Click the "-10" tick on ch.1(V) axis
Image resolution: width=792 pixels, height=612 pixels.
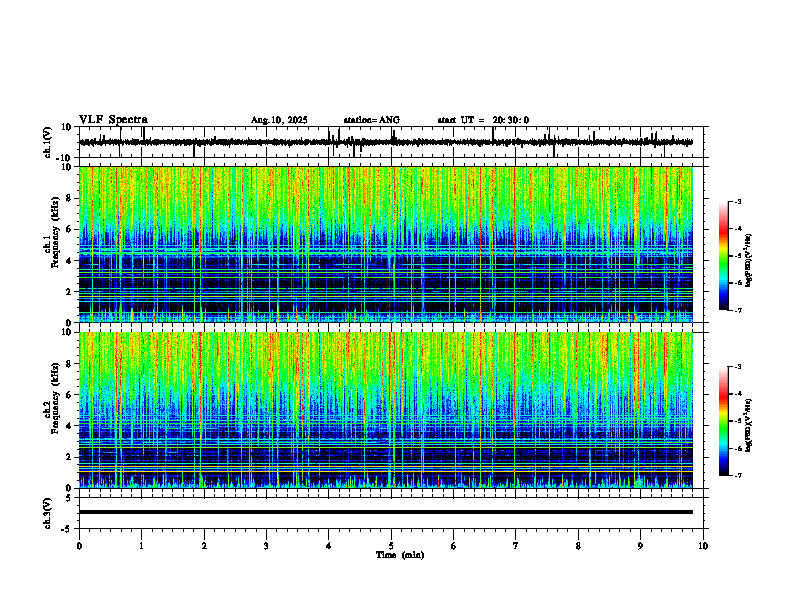[65, 158]
